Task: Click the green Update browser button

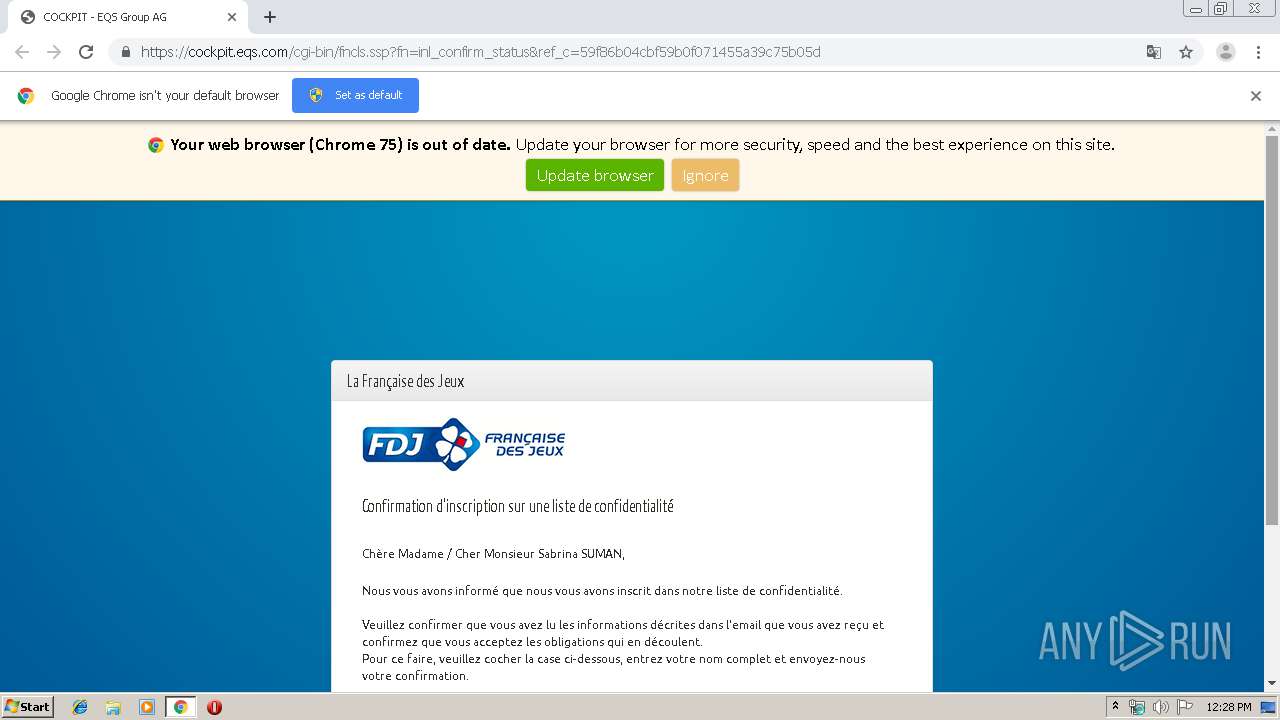Action: pos(595,175)
